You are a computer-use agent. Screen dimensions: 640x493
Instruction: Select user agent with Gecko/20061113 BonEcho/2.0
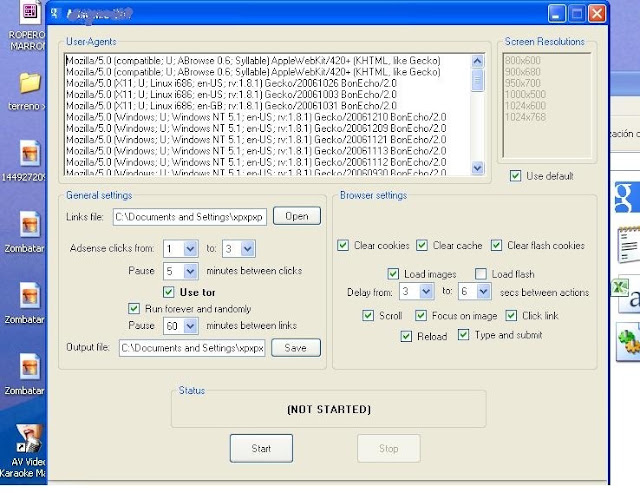pos(256,151)
